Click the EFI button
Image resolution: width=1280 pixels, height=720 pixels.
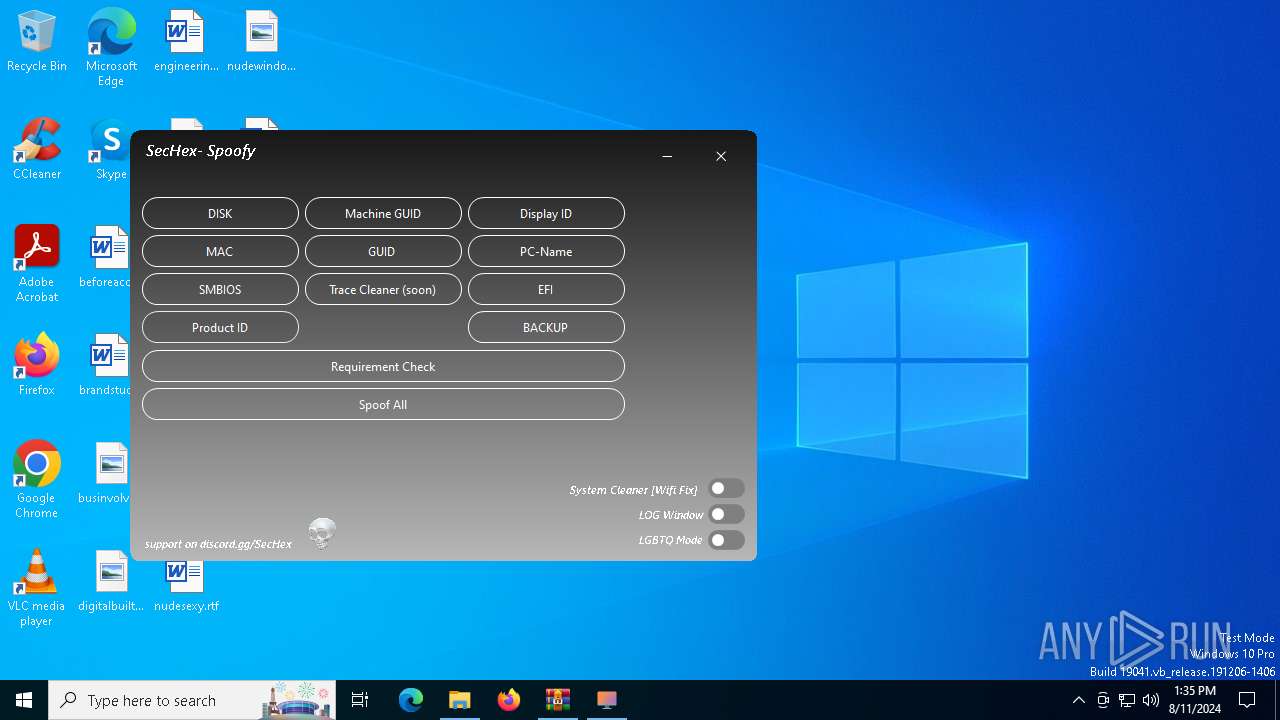point(546,289)
